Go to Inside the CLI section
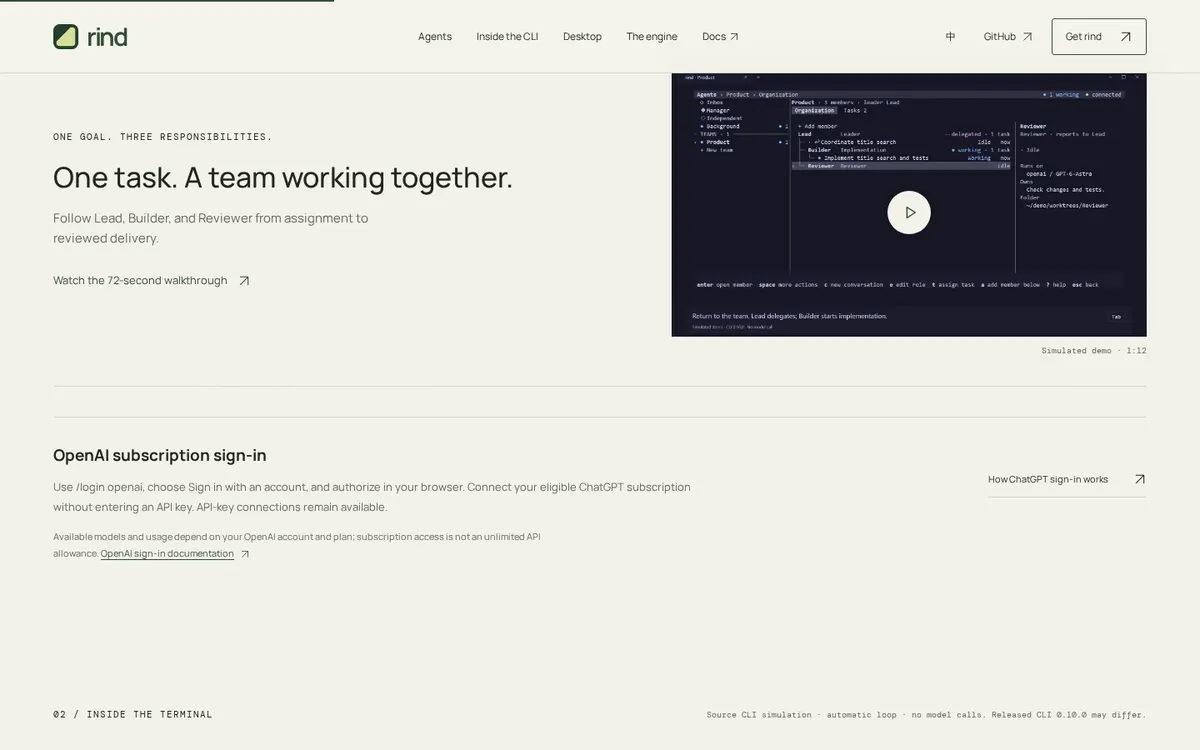 [x=507, y=37]
